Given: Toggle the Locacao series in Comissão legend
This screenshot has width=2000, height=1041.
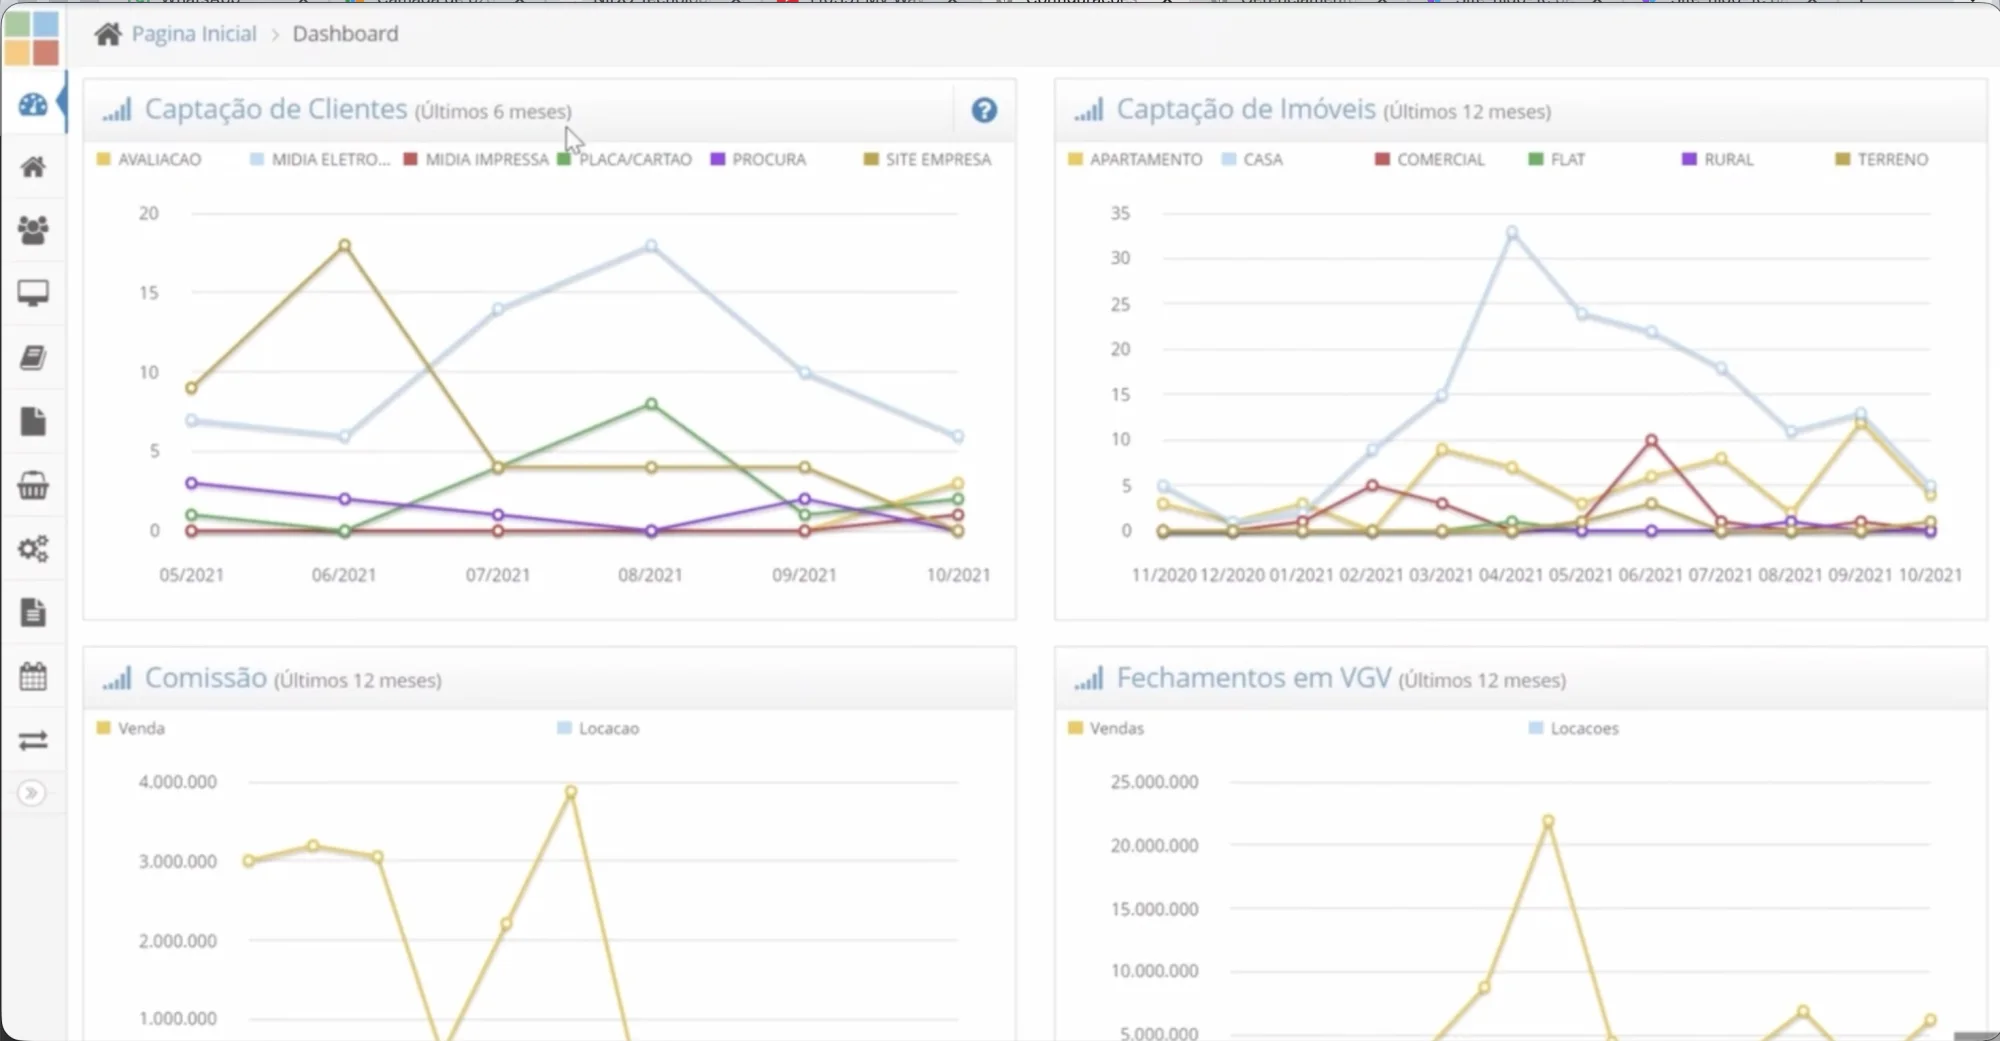Looking at the screenshot, I should (598, 728).
